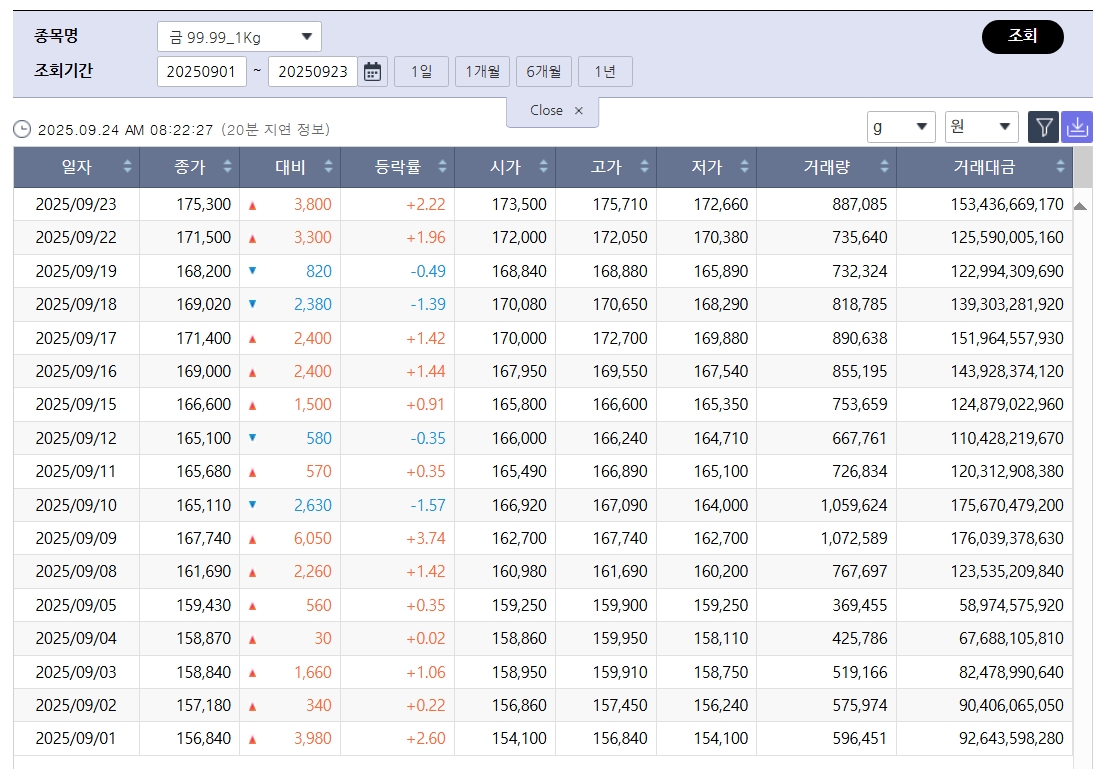
Task: Open the 종목명 dropdown showing 금 99.99_1Kg
Action: coord(240,35)
